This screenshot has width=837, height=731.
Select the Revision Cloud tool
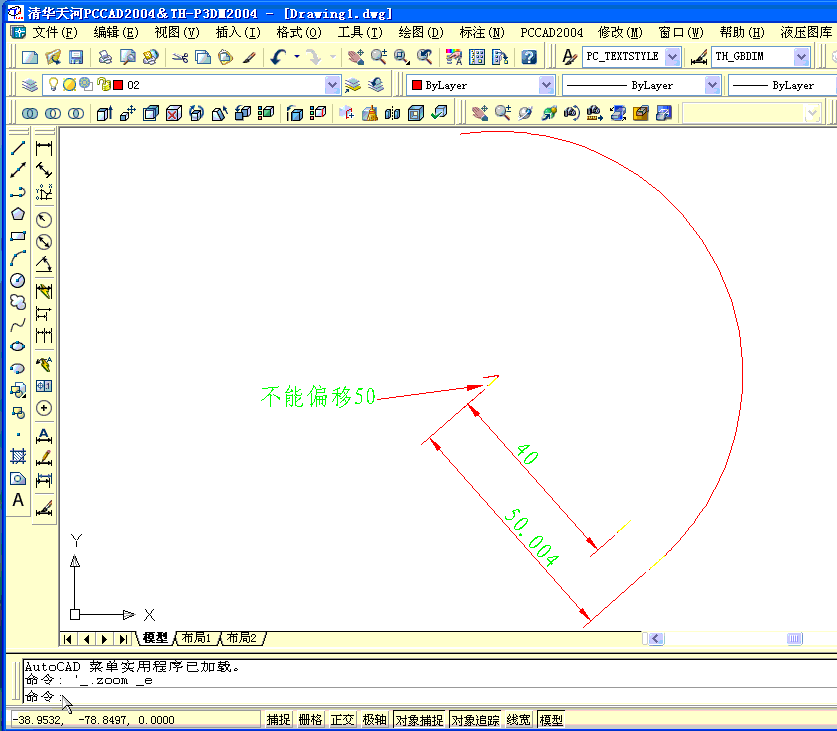pyautogui.click(x=18, y=302)
